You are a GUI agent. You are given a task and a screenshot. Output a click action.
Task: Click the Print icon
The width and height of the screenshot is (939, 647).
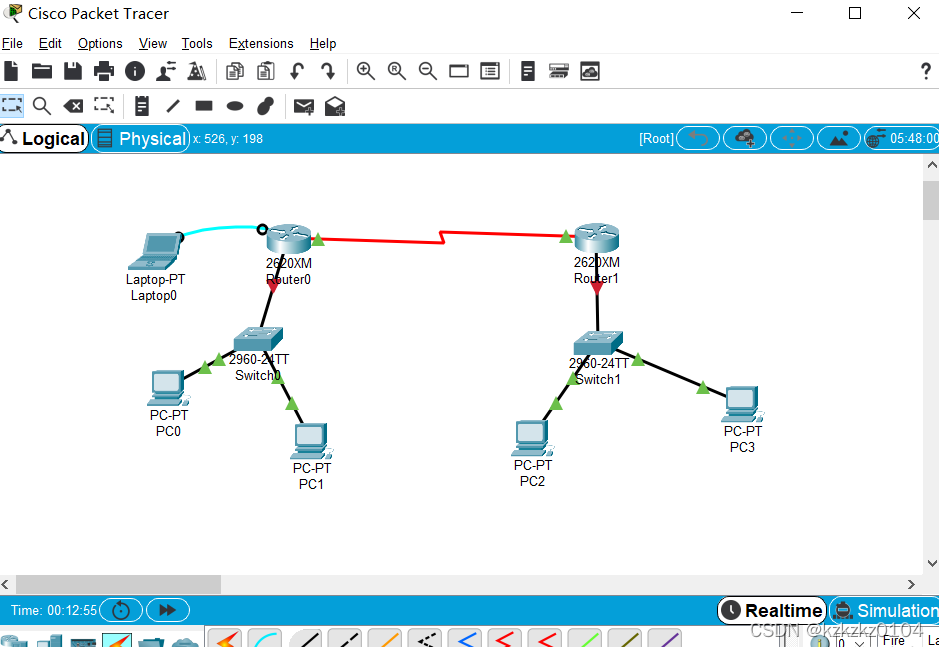click(x=104, y=71)
